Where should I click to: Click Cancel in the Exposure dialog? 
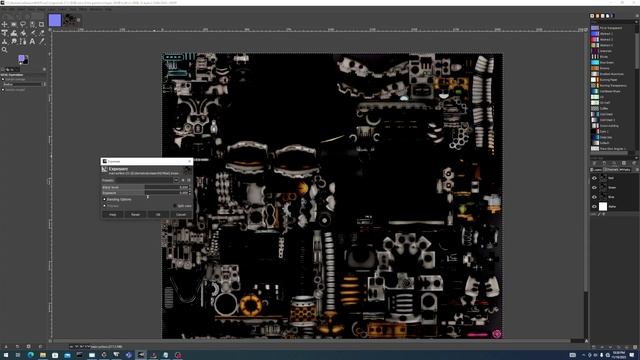[x=181, y=214]
